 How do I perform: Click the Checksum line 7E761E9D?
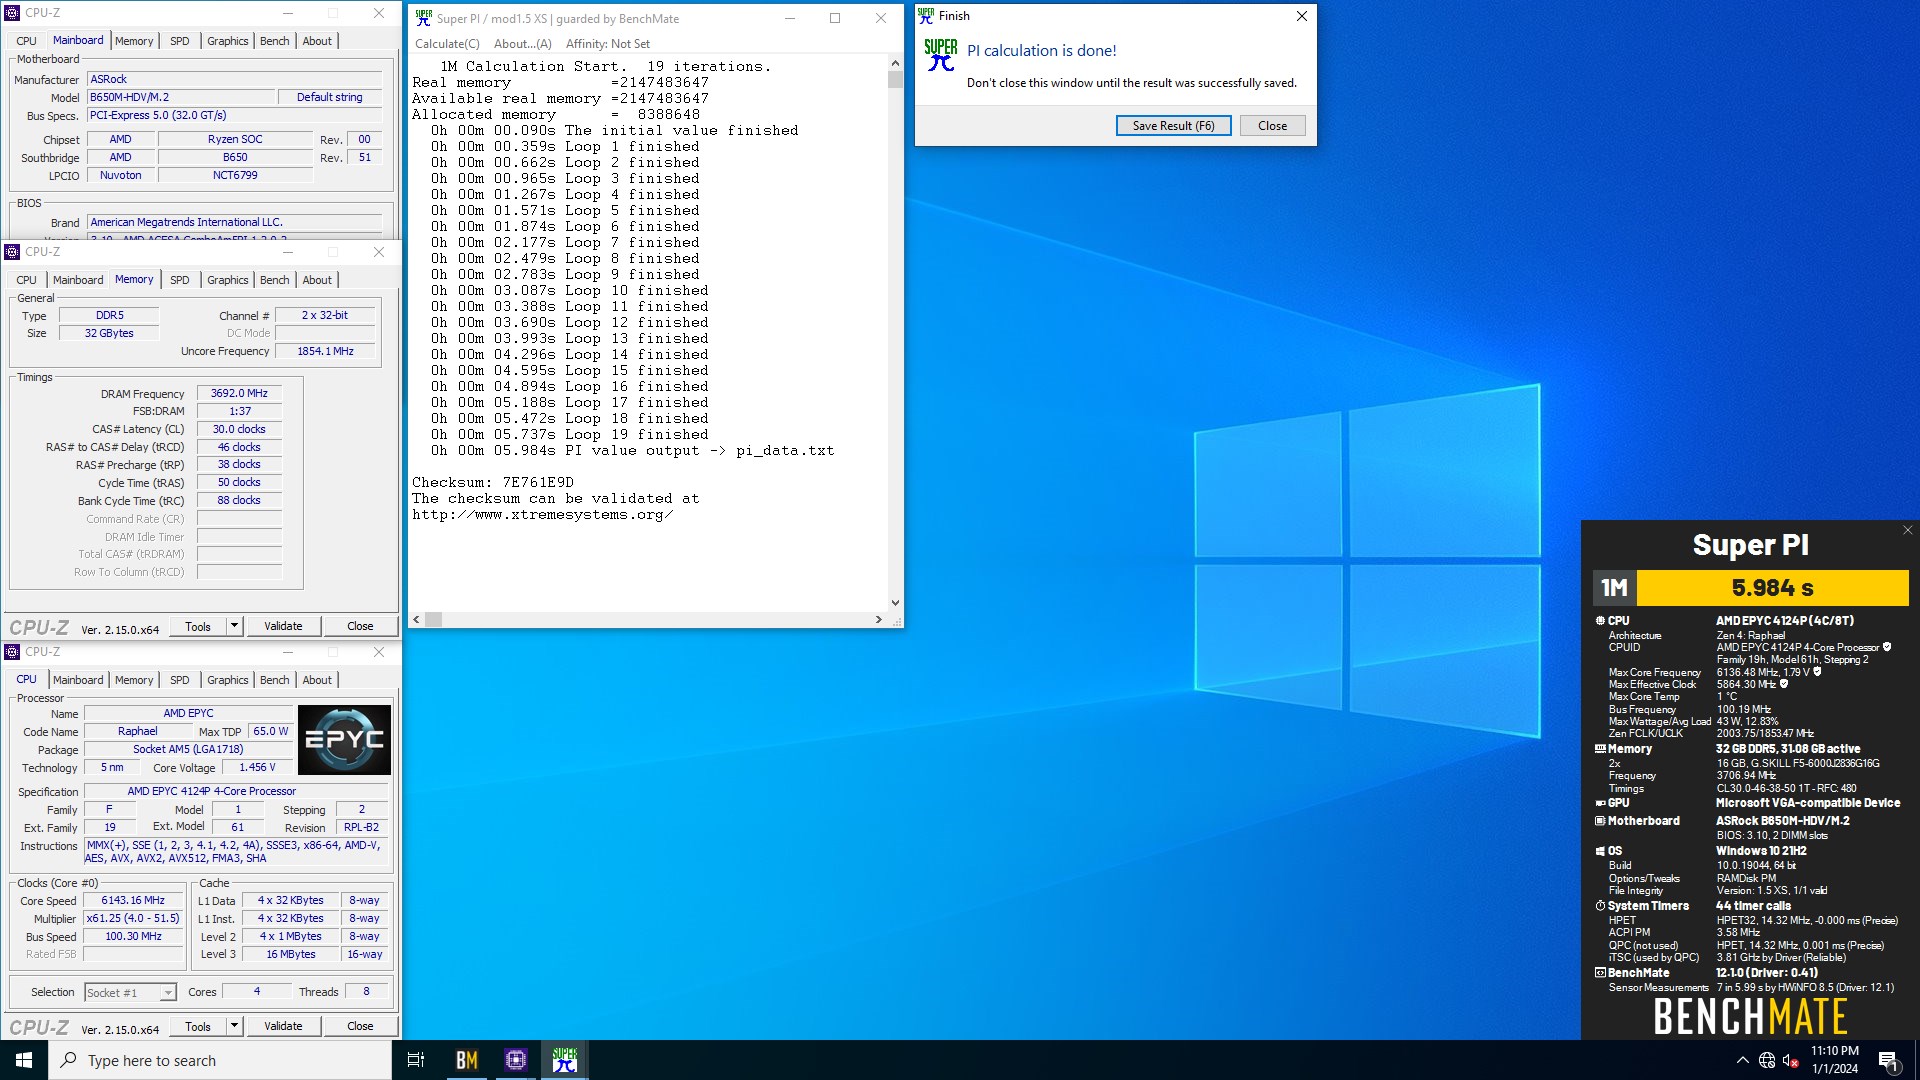point(493,483)
